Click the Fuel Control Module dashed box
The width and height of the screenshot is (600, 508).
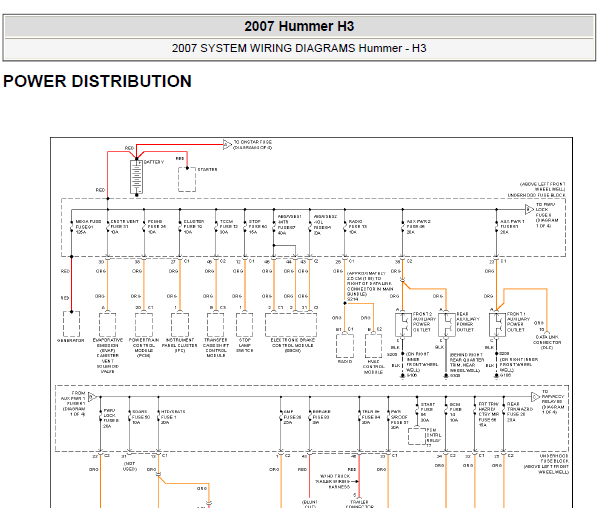373,346
